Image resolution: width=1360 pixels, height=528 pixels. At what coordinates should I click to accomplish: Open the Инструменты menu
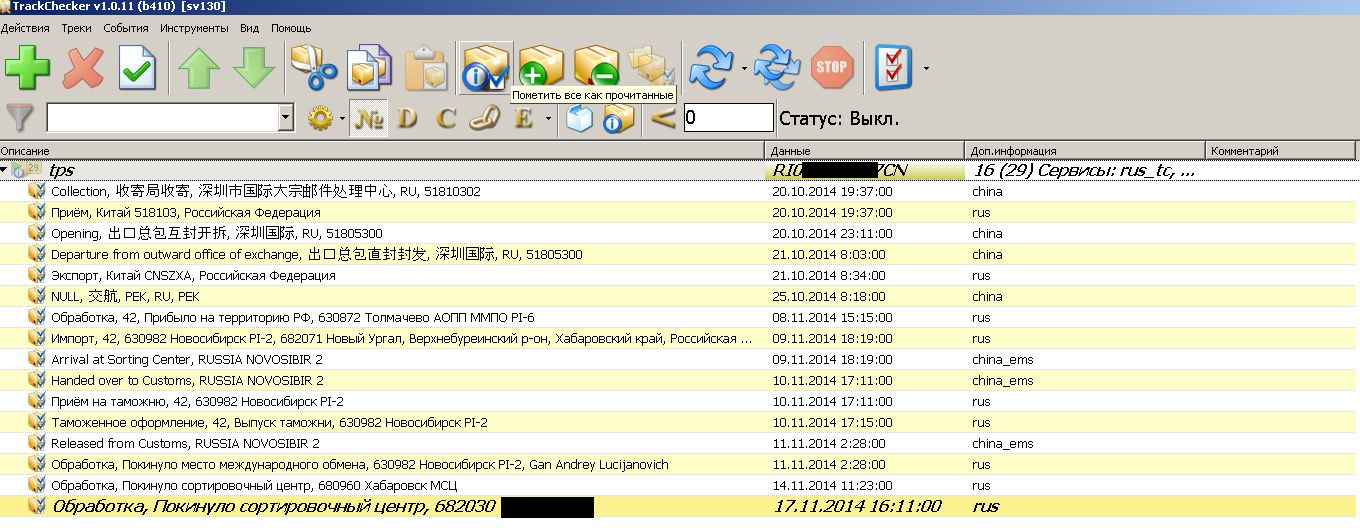pyautogui.click(x=194, y=28)
